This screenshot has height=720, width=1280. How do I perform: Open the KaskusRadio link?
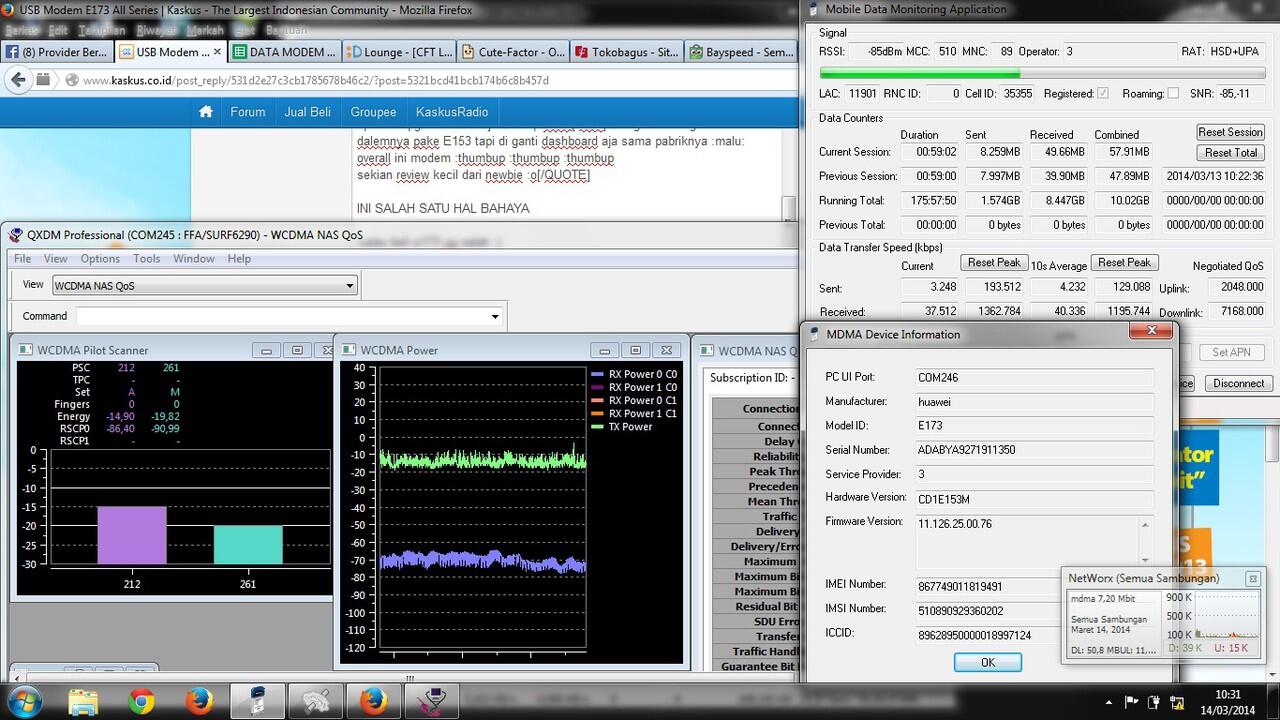452,112
